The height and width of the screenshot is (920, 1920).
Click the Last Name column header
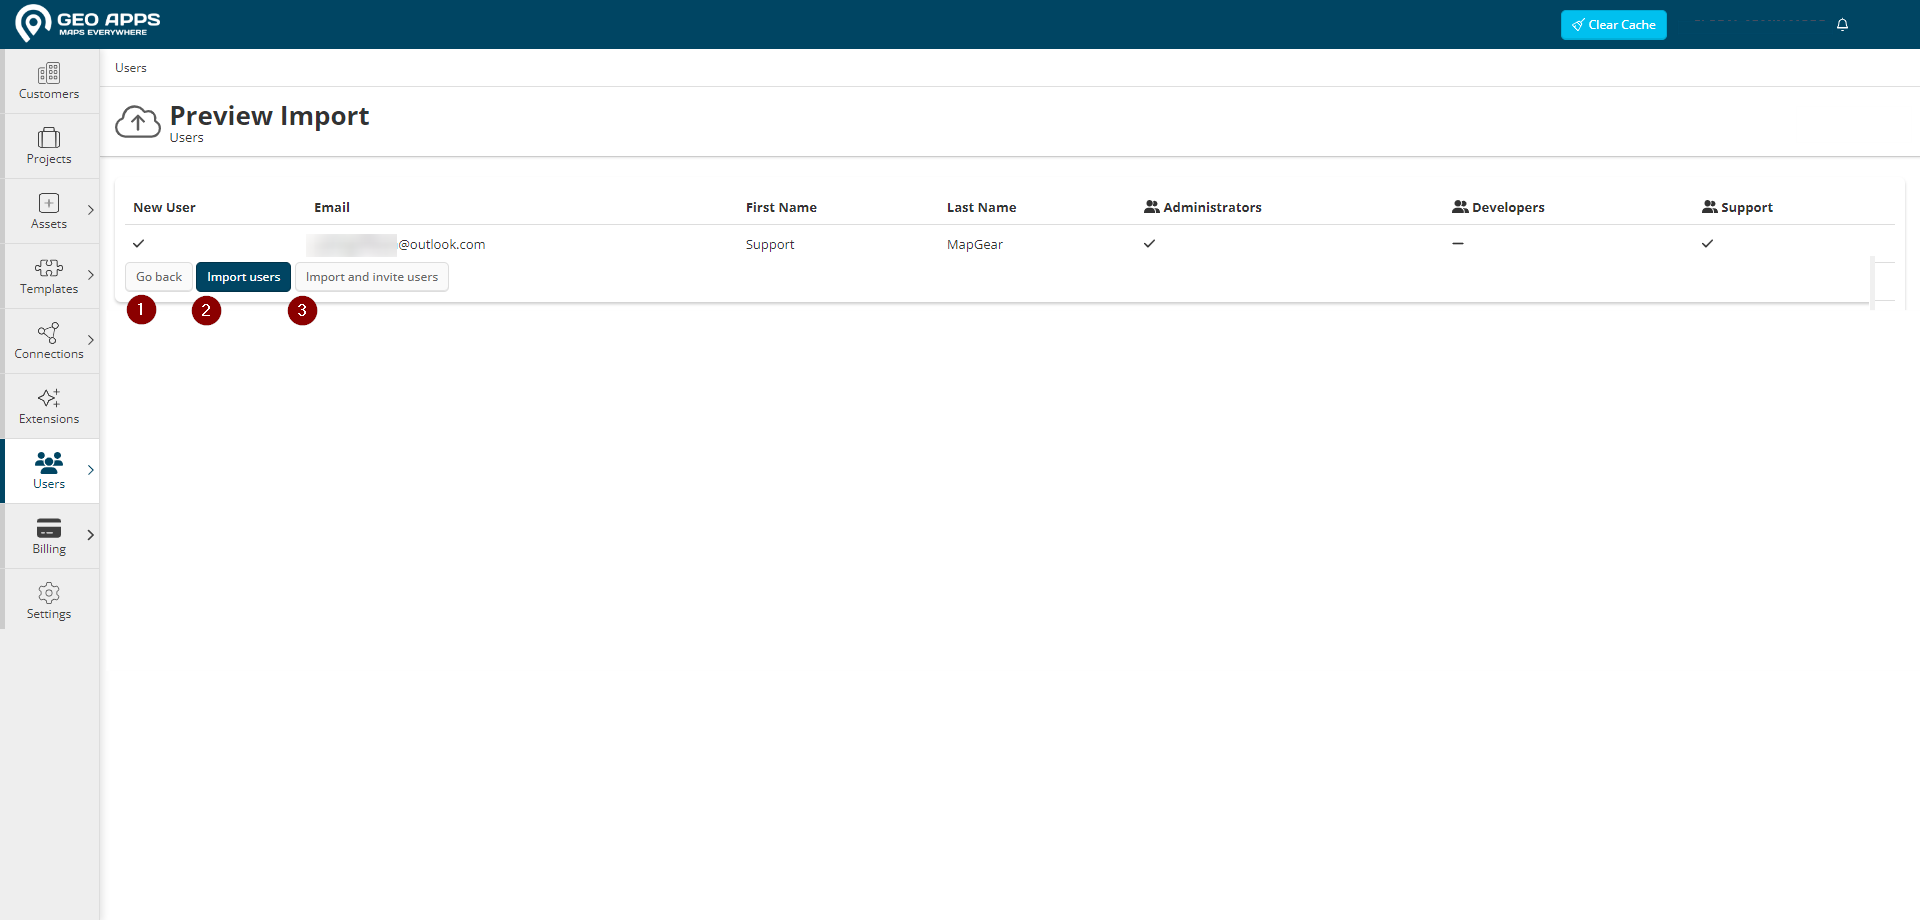coord(981,207)
